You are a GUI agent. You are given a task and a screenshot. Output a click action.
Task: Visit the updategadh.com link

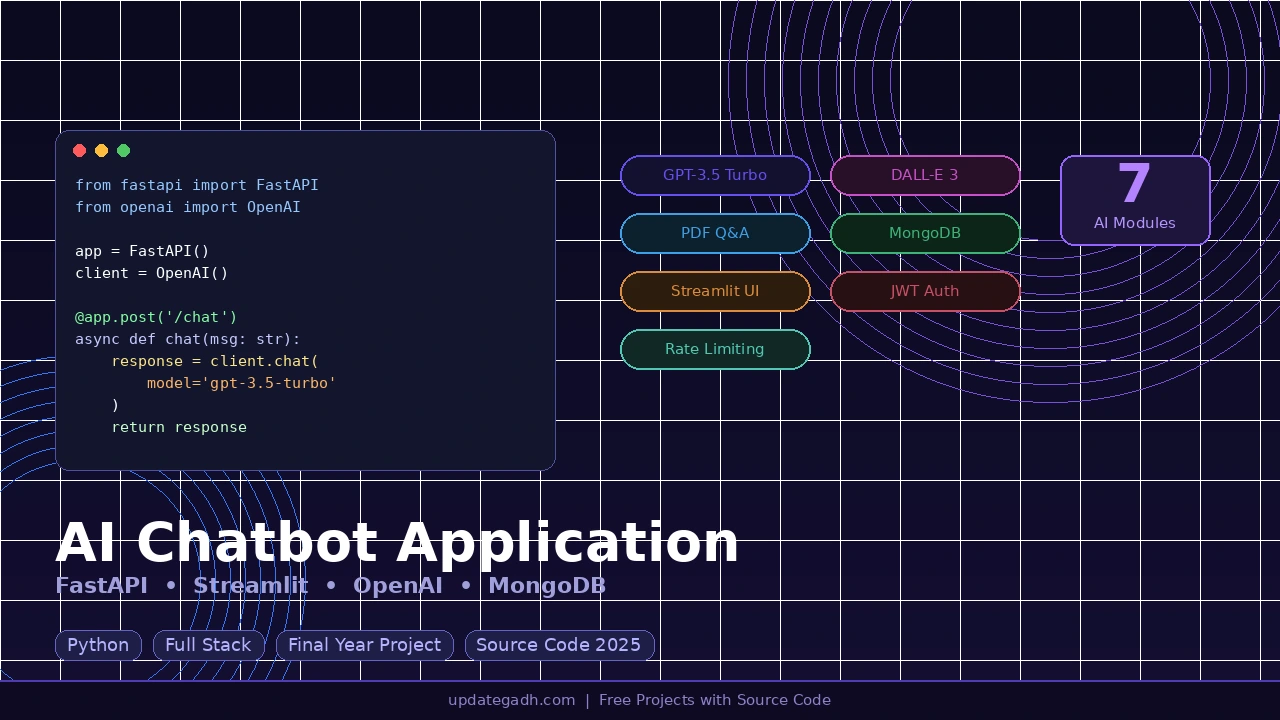coord(512,700)
